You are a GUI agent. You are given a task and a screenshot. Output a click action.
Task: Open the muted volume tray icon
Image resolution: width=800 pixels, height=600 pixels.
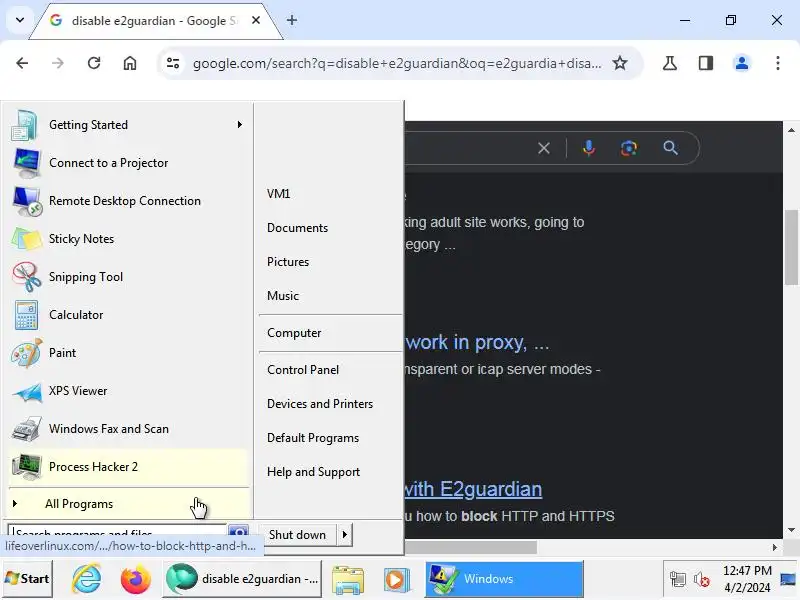coord(702,579)
